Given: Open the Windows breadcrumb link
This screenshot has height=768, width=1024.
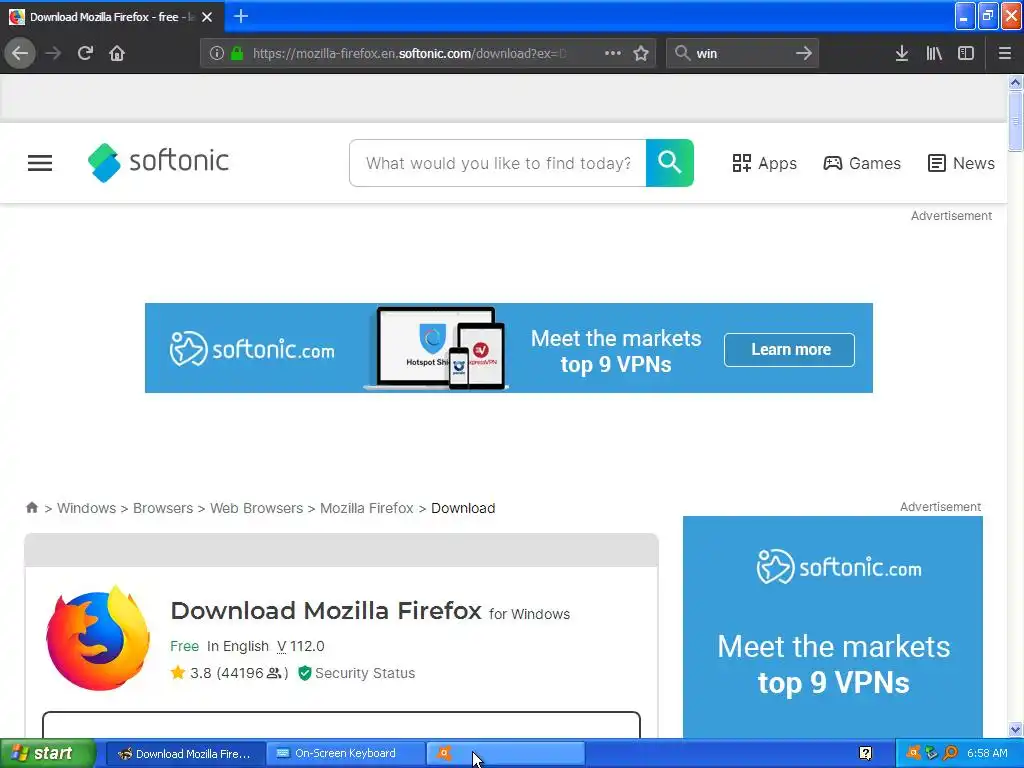Looking at the screenshot, I should pos(86,508).
